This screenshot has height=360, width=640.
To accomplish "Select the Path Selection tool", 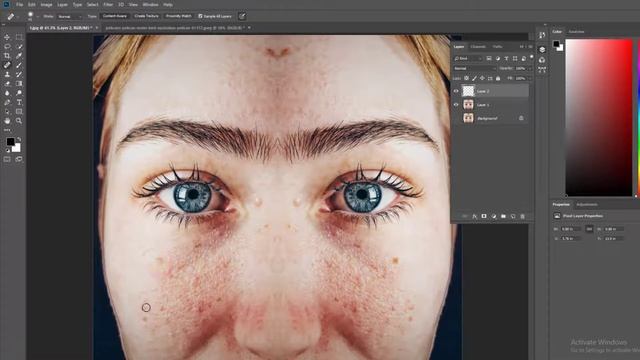I will (7, 111).
